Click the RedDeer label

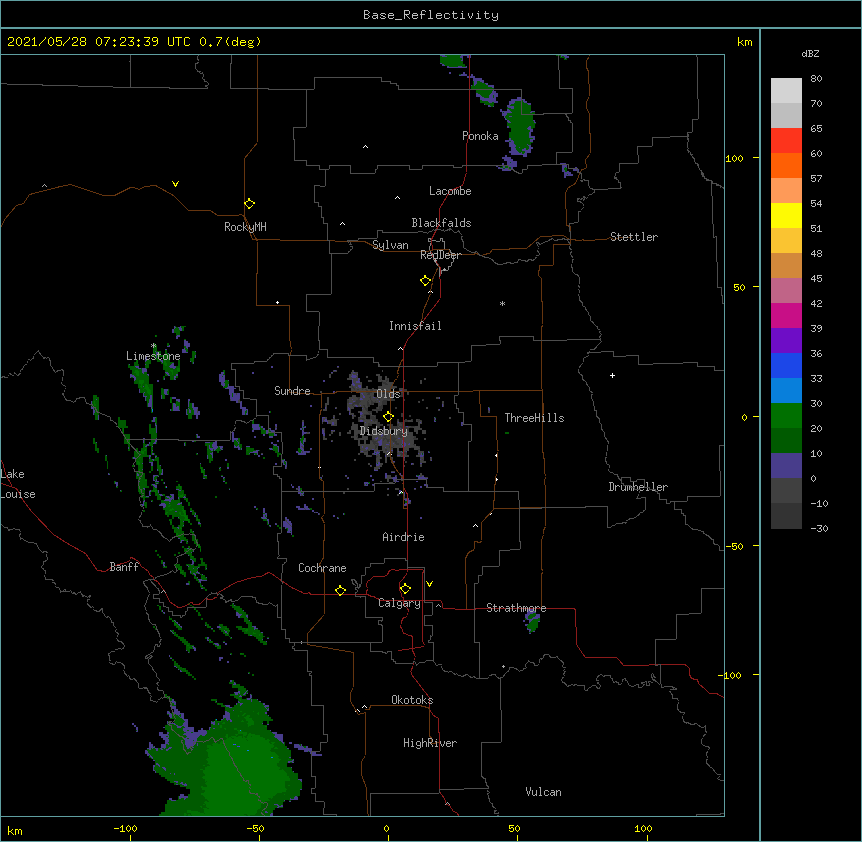(x=440, y=255)
